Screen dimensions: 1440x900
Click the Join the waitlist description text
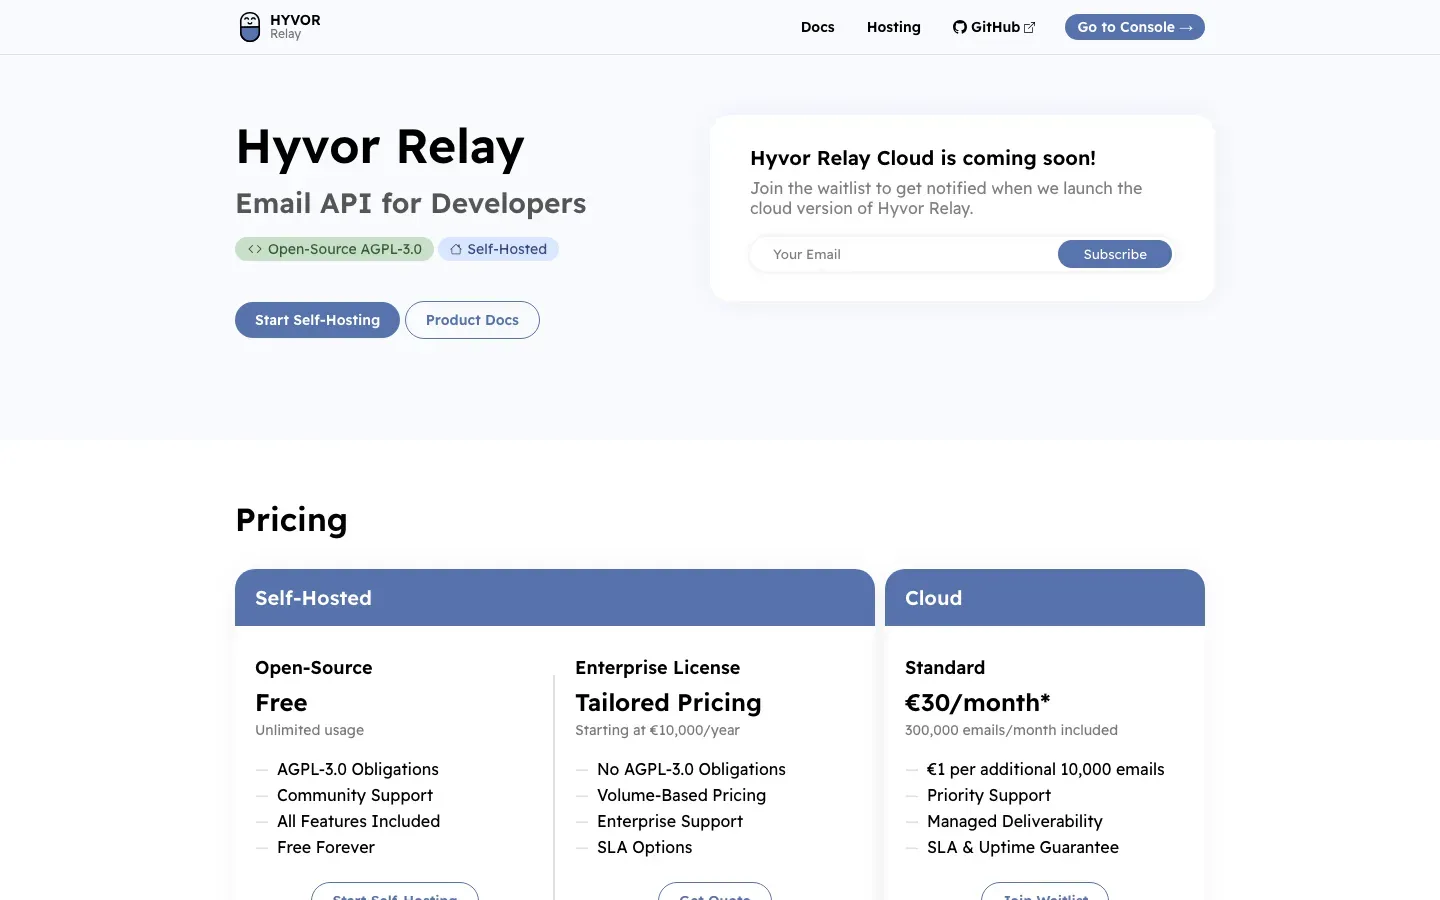[x=946, y=198]
